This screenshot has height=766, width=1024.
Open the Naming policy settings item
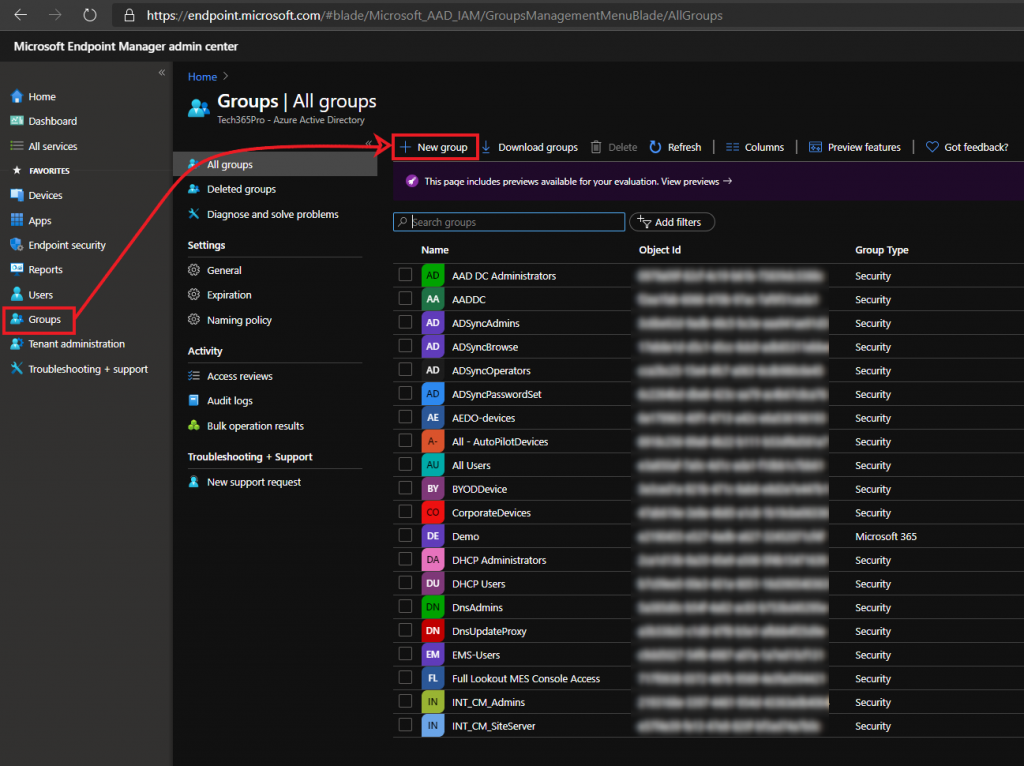point(239,320)
